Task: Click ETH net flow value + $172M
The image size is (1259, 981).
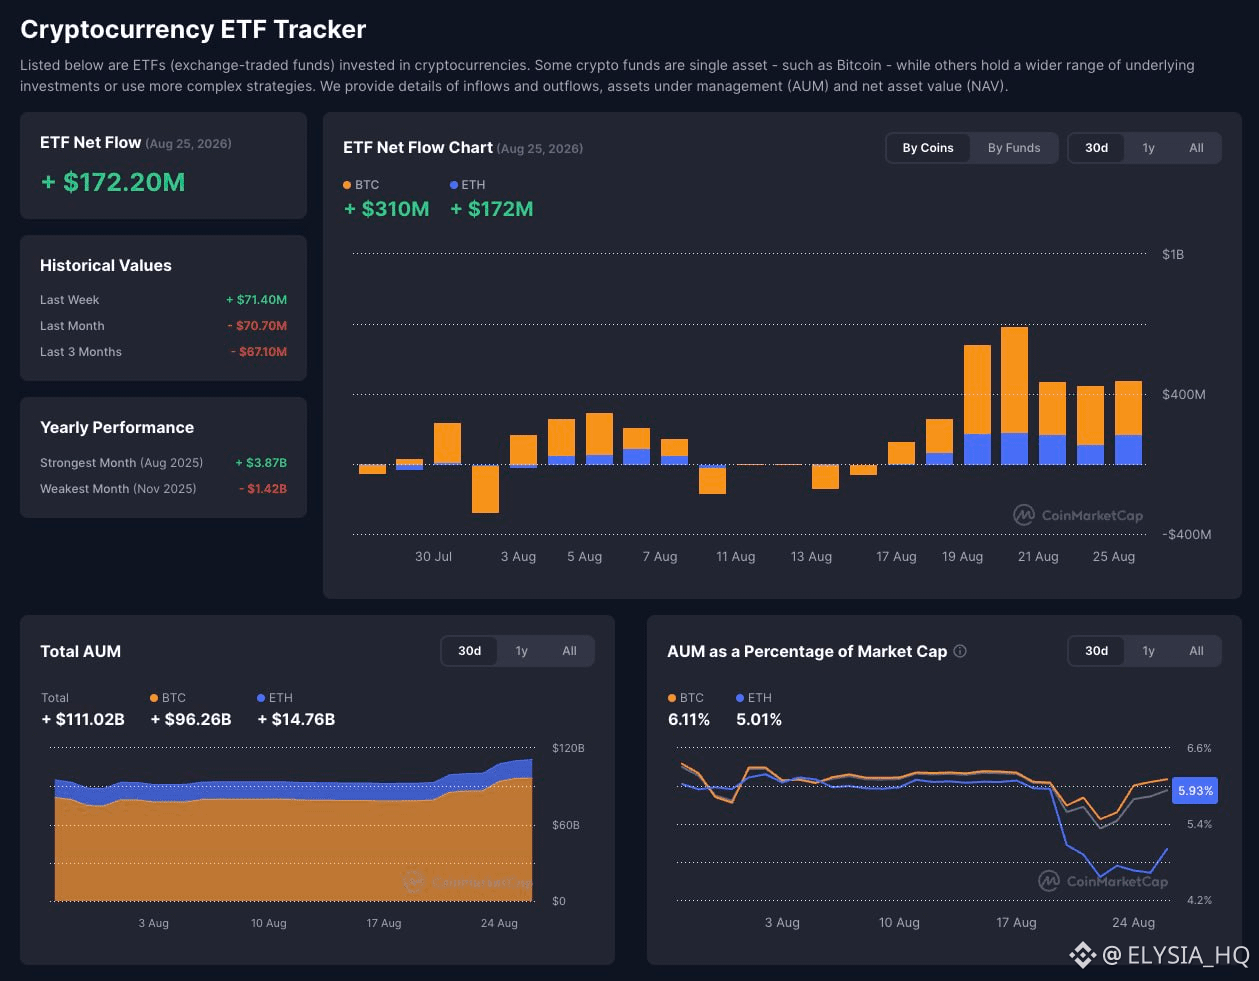Action: [492, 209]
